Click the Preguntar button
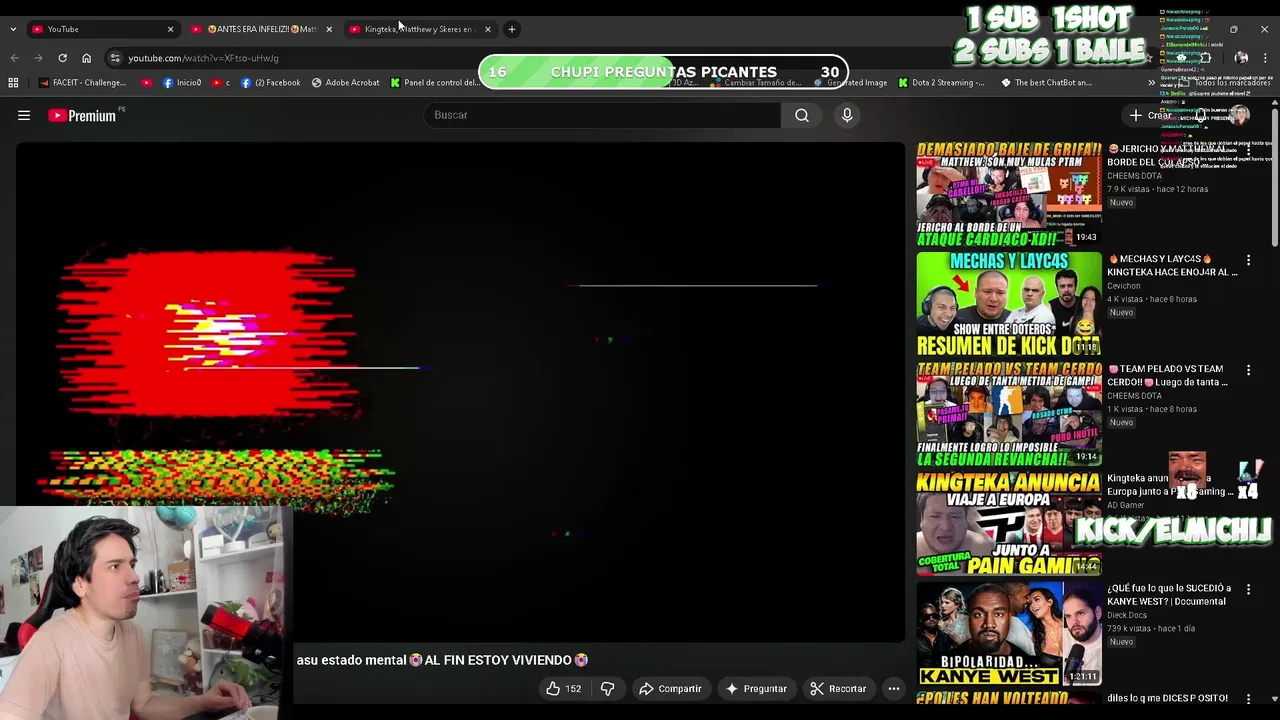The width and height of the screenshot is (1280, 720). 757,689
